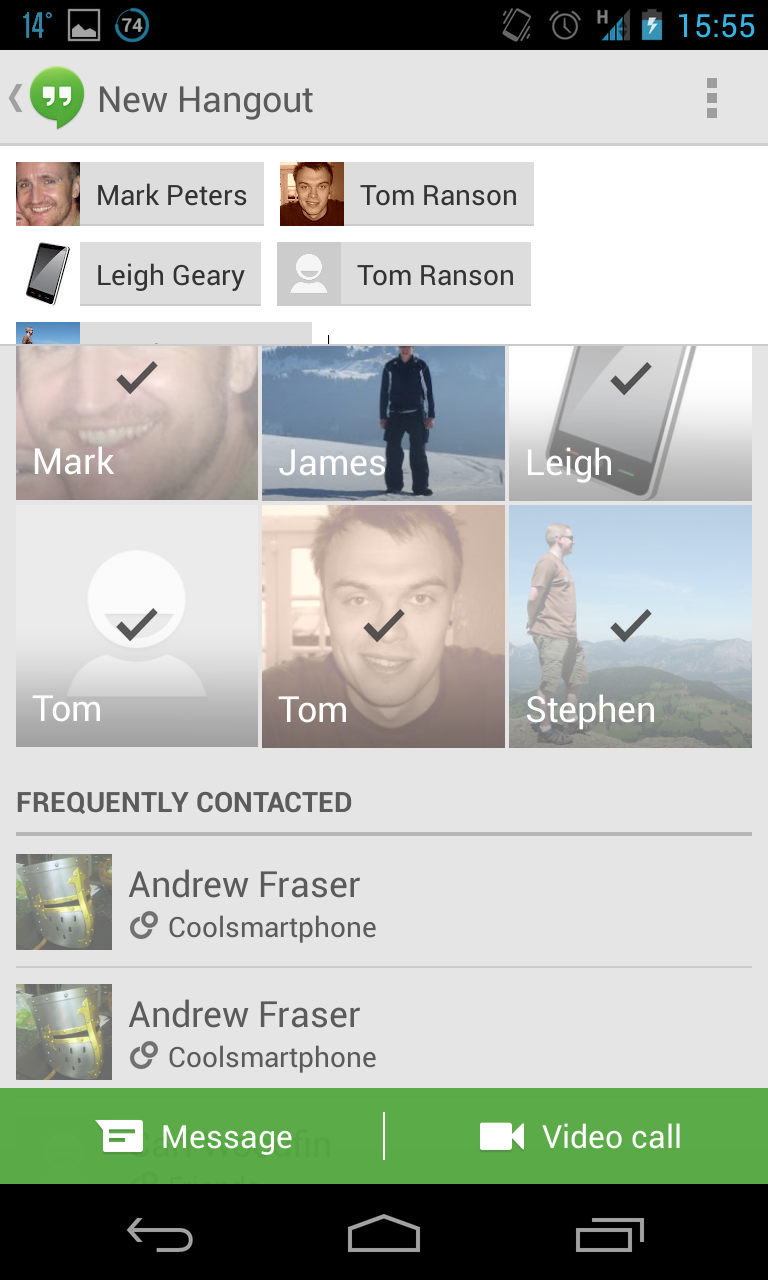
Task: Click the message bubble icon in green bar
Action: [x=120, y=1136]
